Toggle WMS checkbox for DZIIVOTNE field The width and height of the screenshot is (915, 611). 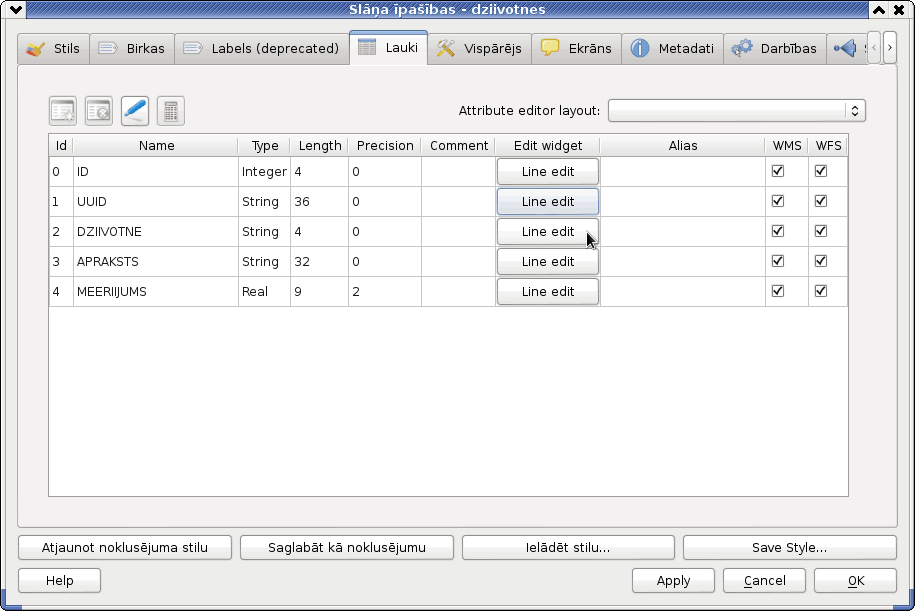click(778, 231)
